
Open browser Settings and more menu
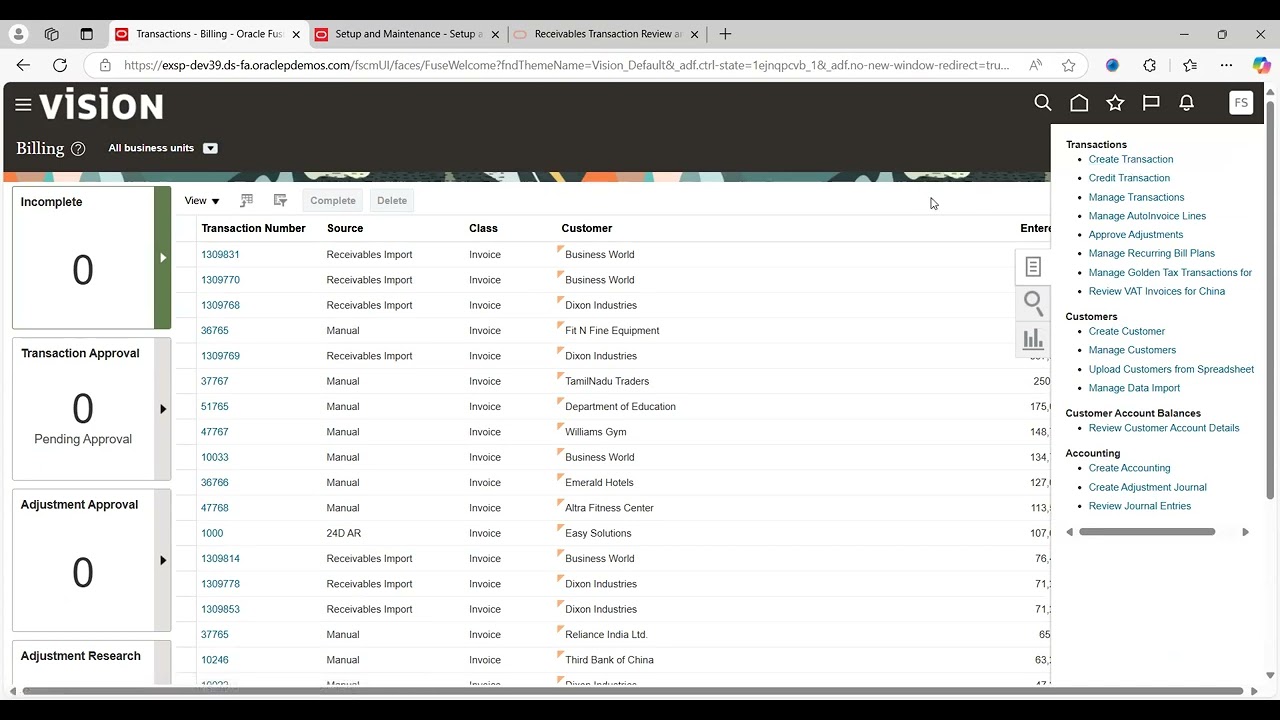click(x=1226, y=65)
